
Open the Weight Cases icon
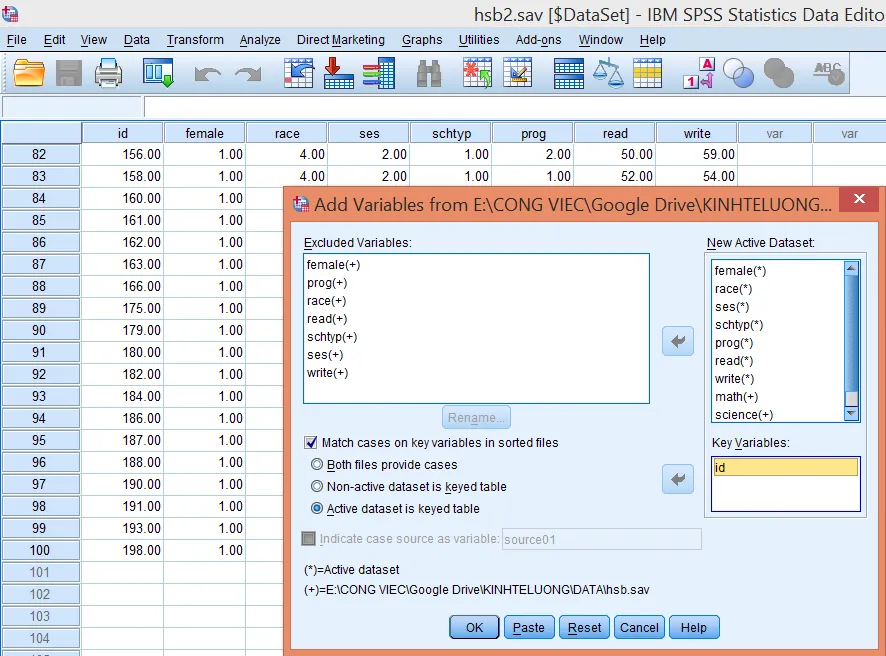coord(606,72)
